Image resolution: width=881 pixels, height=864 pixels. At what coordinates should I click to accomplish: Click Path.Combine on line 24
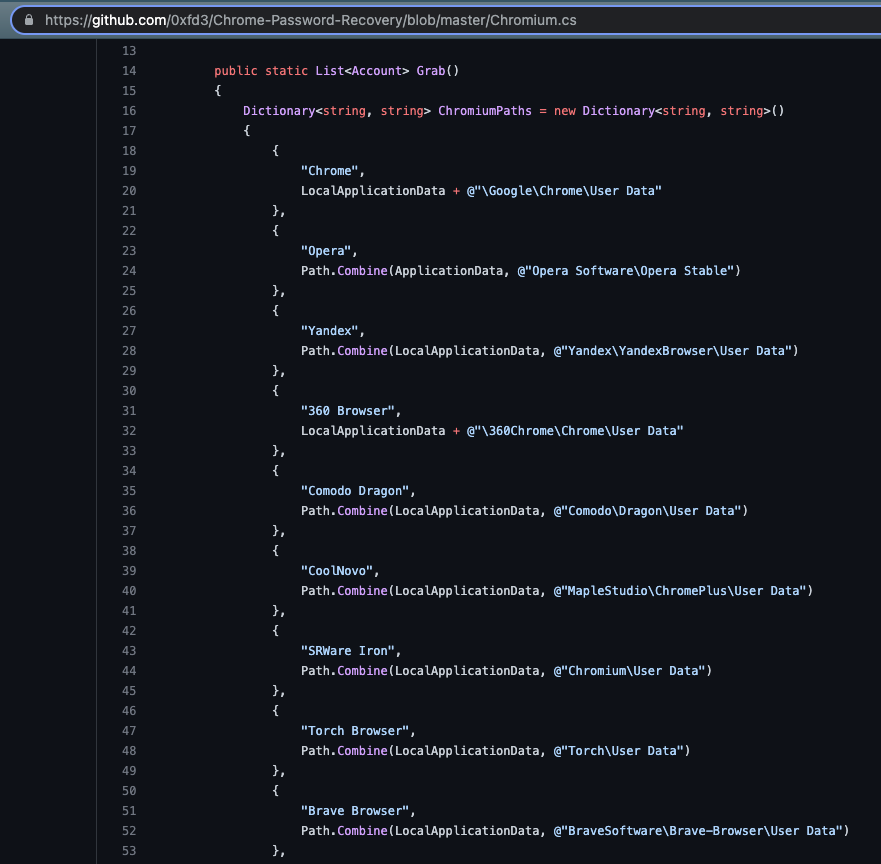344,271
